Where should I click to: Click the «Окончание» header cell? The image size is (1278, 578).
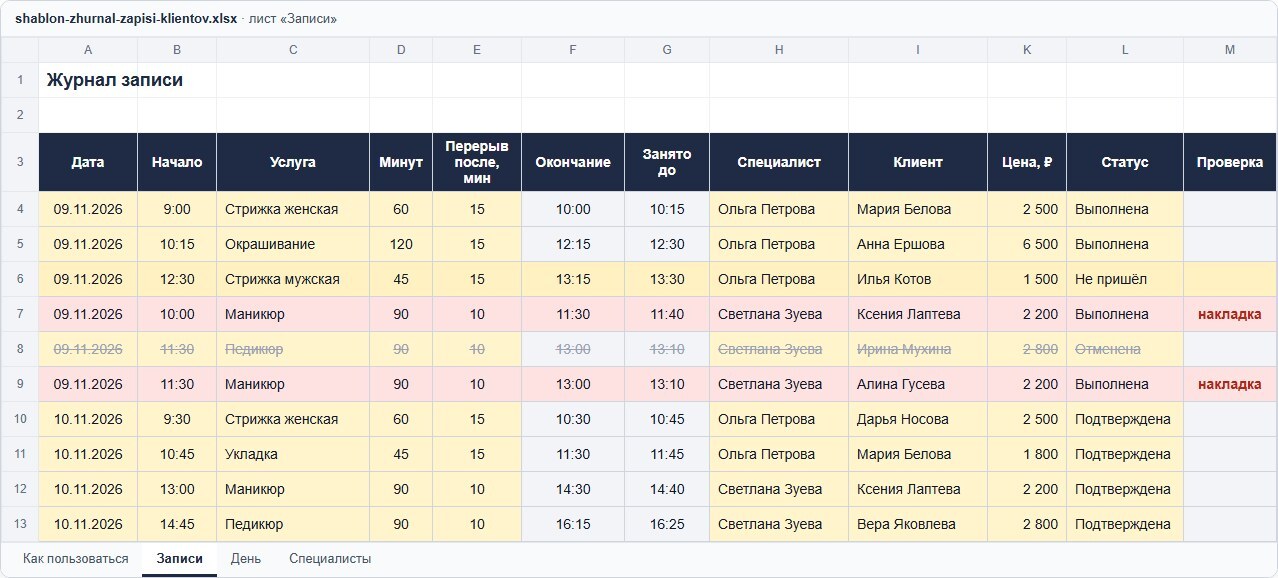pos(573,162)
